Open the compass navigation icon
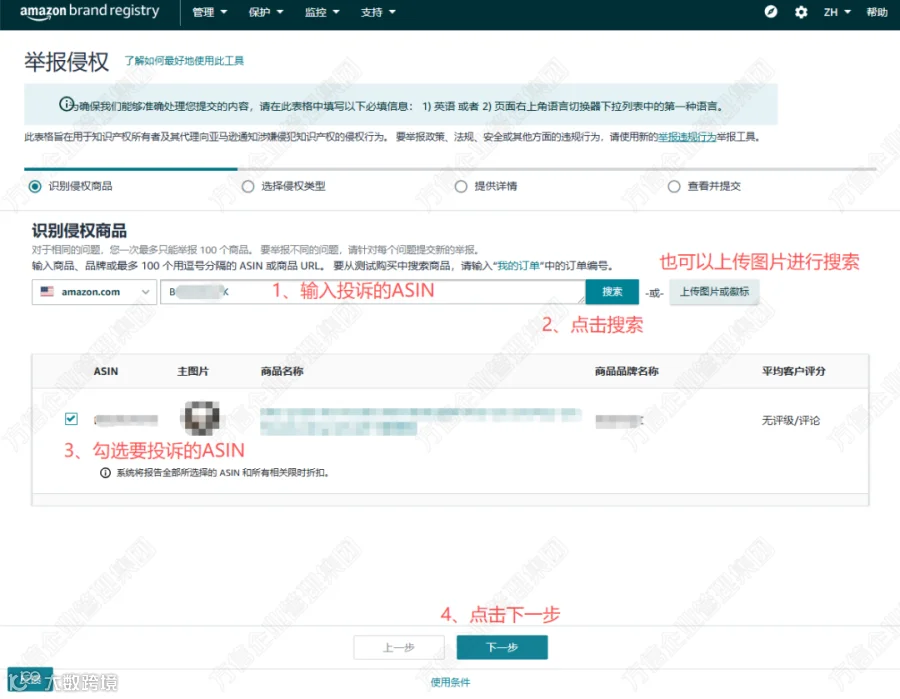Viewport: 900px width, 699px height. pos(771,11)
